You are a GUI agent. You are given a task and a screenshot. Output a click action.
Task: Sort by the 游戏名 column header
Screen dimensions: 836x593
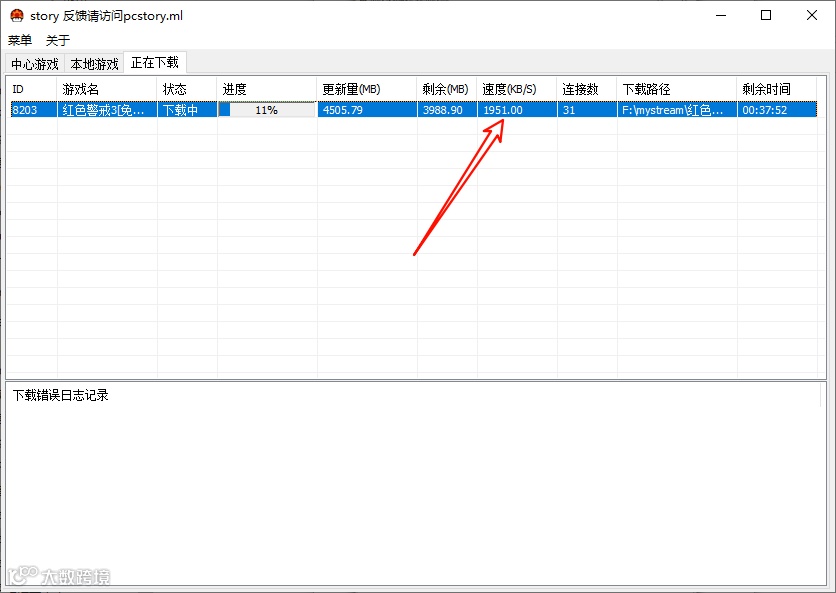(x=107, y=89)
